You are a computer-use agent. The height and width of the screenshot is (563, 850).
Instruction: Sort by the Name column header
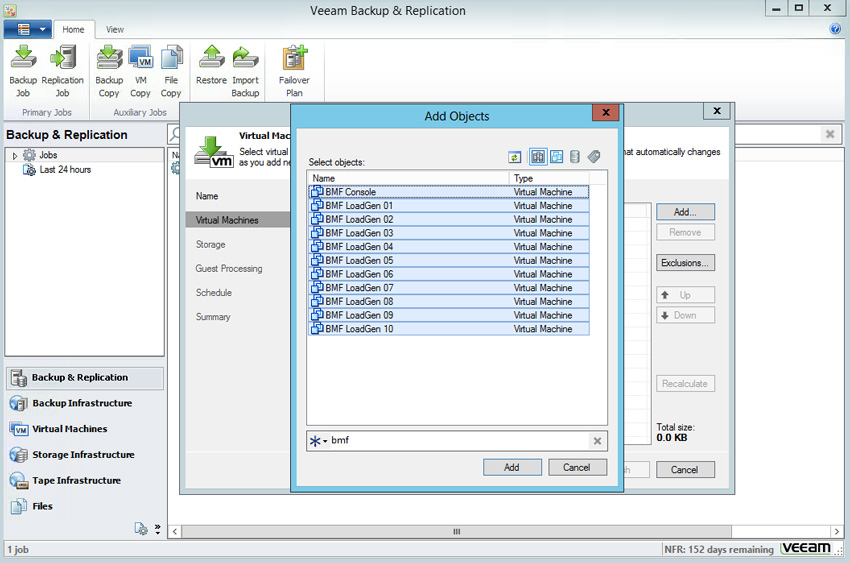[x=409, y=178]
